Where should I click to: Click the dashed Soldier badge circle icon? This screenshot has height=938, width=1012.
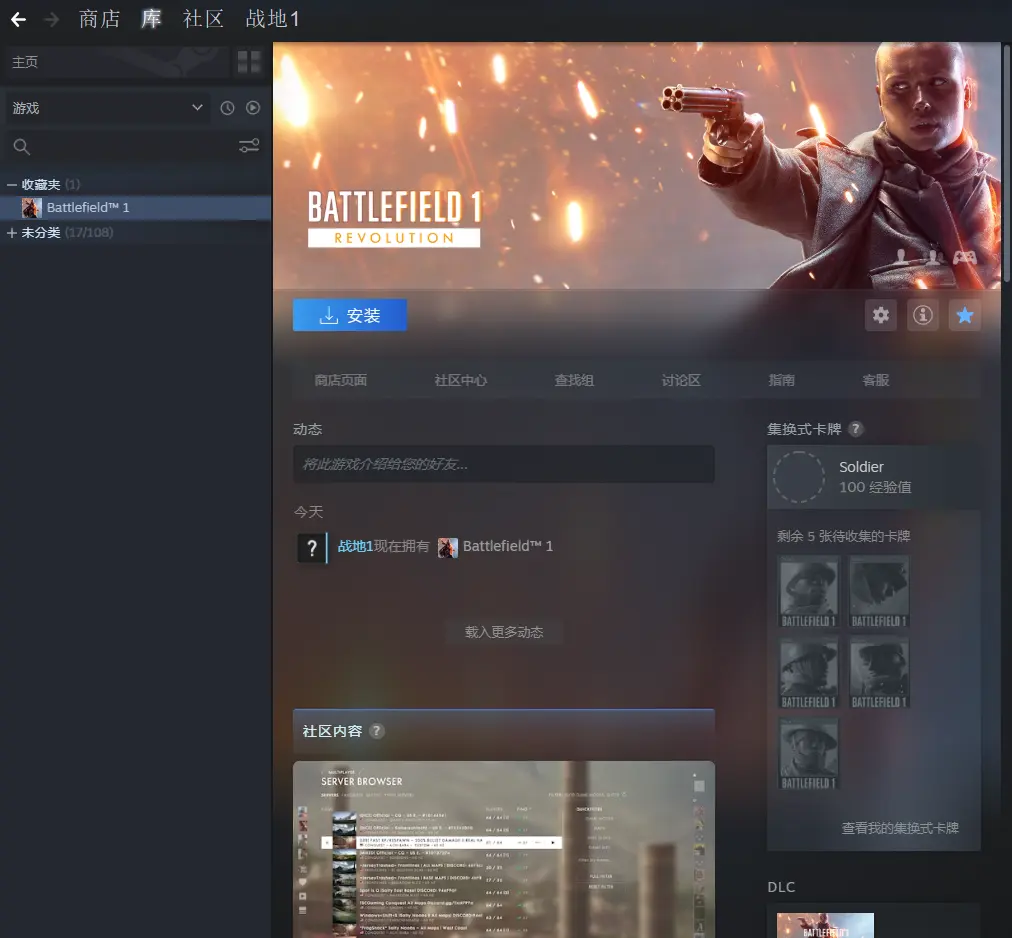coord(799,476)
